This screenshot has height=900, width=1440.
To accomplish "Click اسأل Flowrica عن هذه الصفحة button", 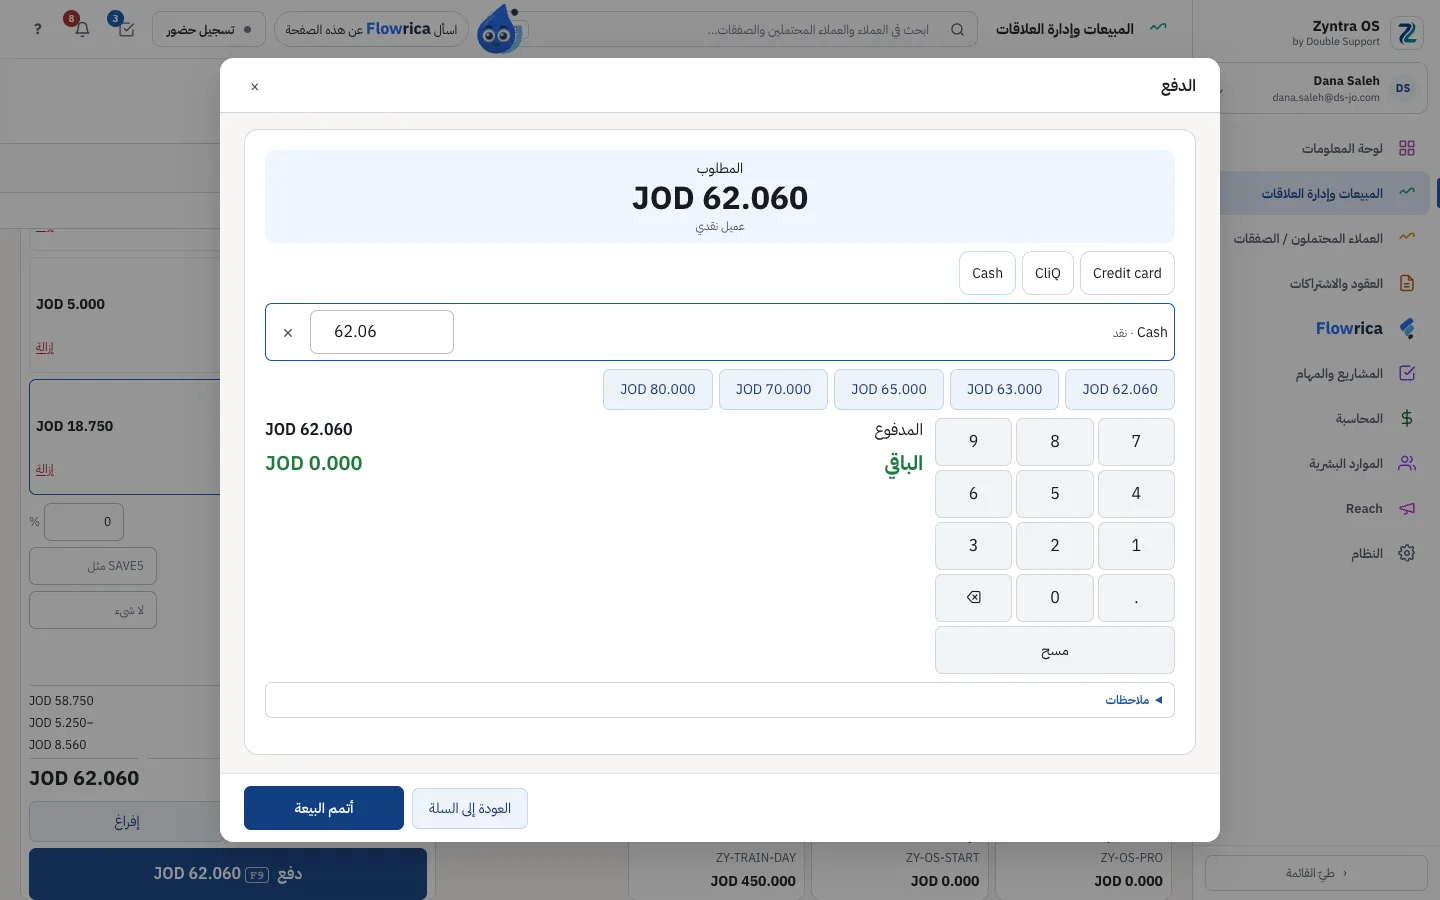I will click(x=371, y=29).
